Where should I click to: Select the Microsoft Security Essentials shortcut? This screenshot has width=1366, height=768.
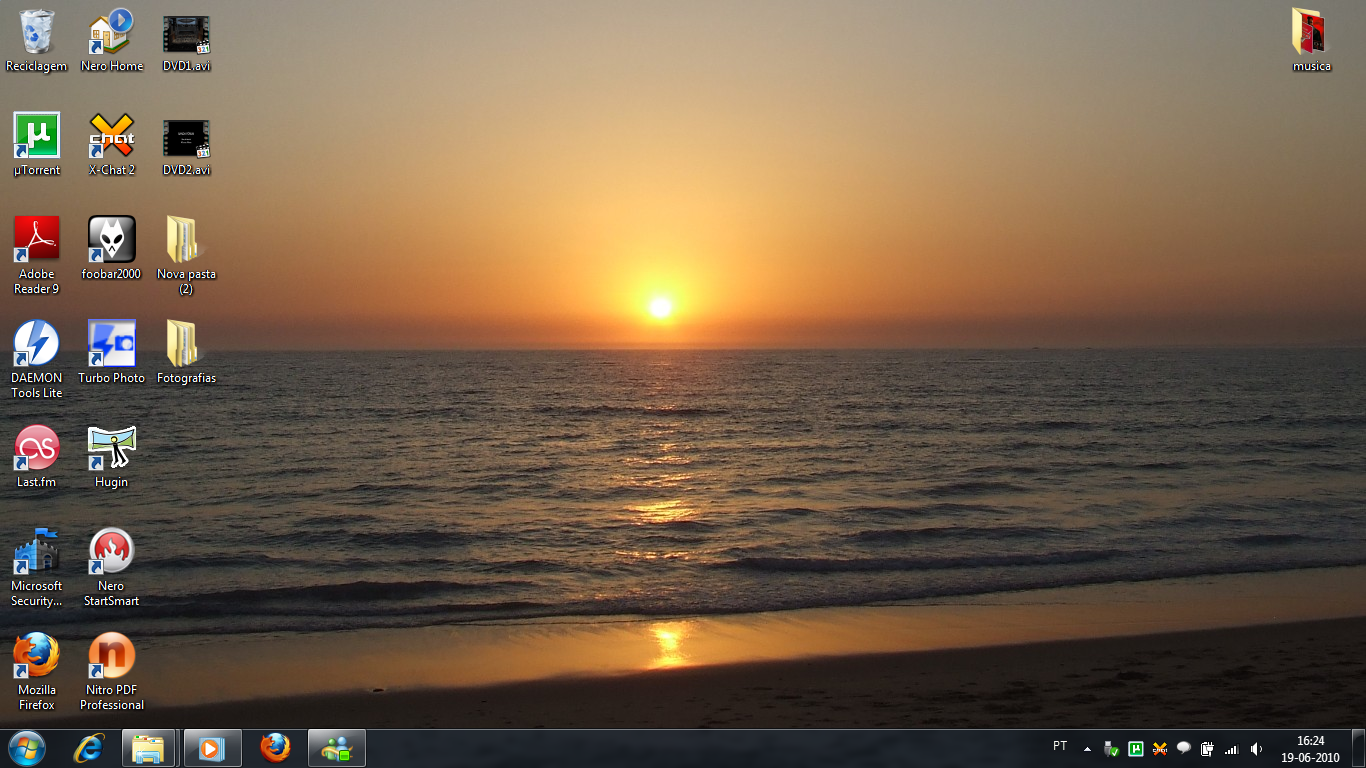click(x=37, y=568)
